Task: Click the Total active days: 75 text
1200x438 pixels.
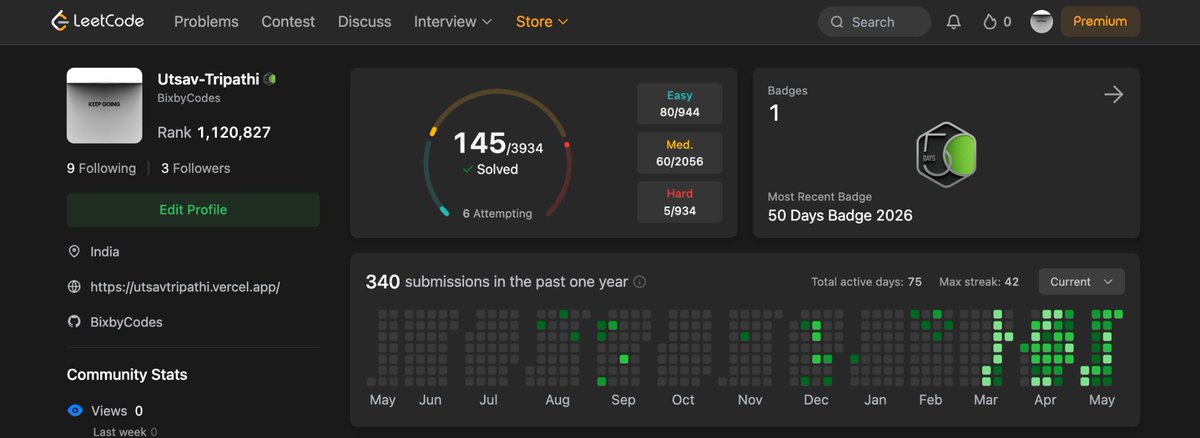Action: (x=866, y=282)
